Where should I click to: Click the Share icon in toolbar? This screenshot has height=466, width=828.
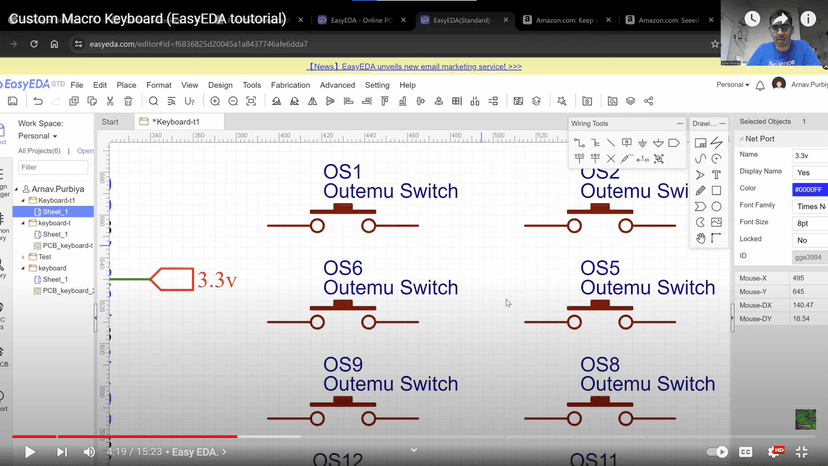coord(648,101)
